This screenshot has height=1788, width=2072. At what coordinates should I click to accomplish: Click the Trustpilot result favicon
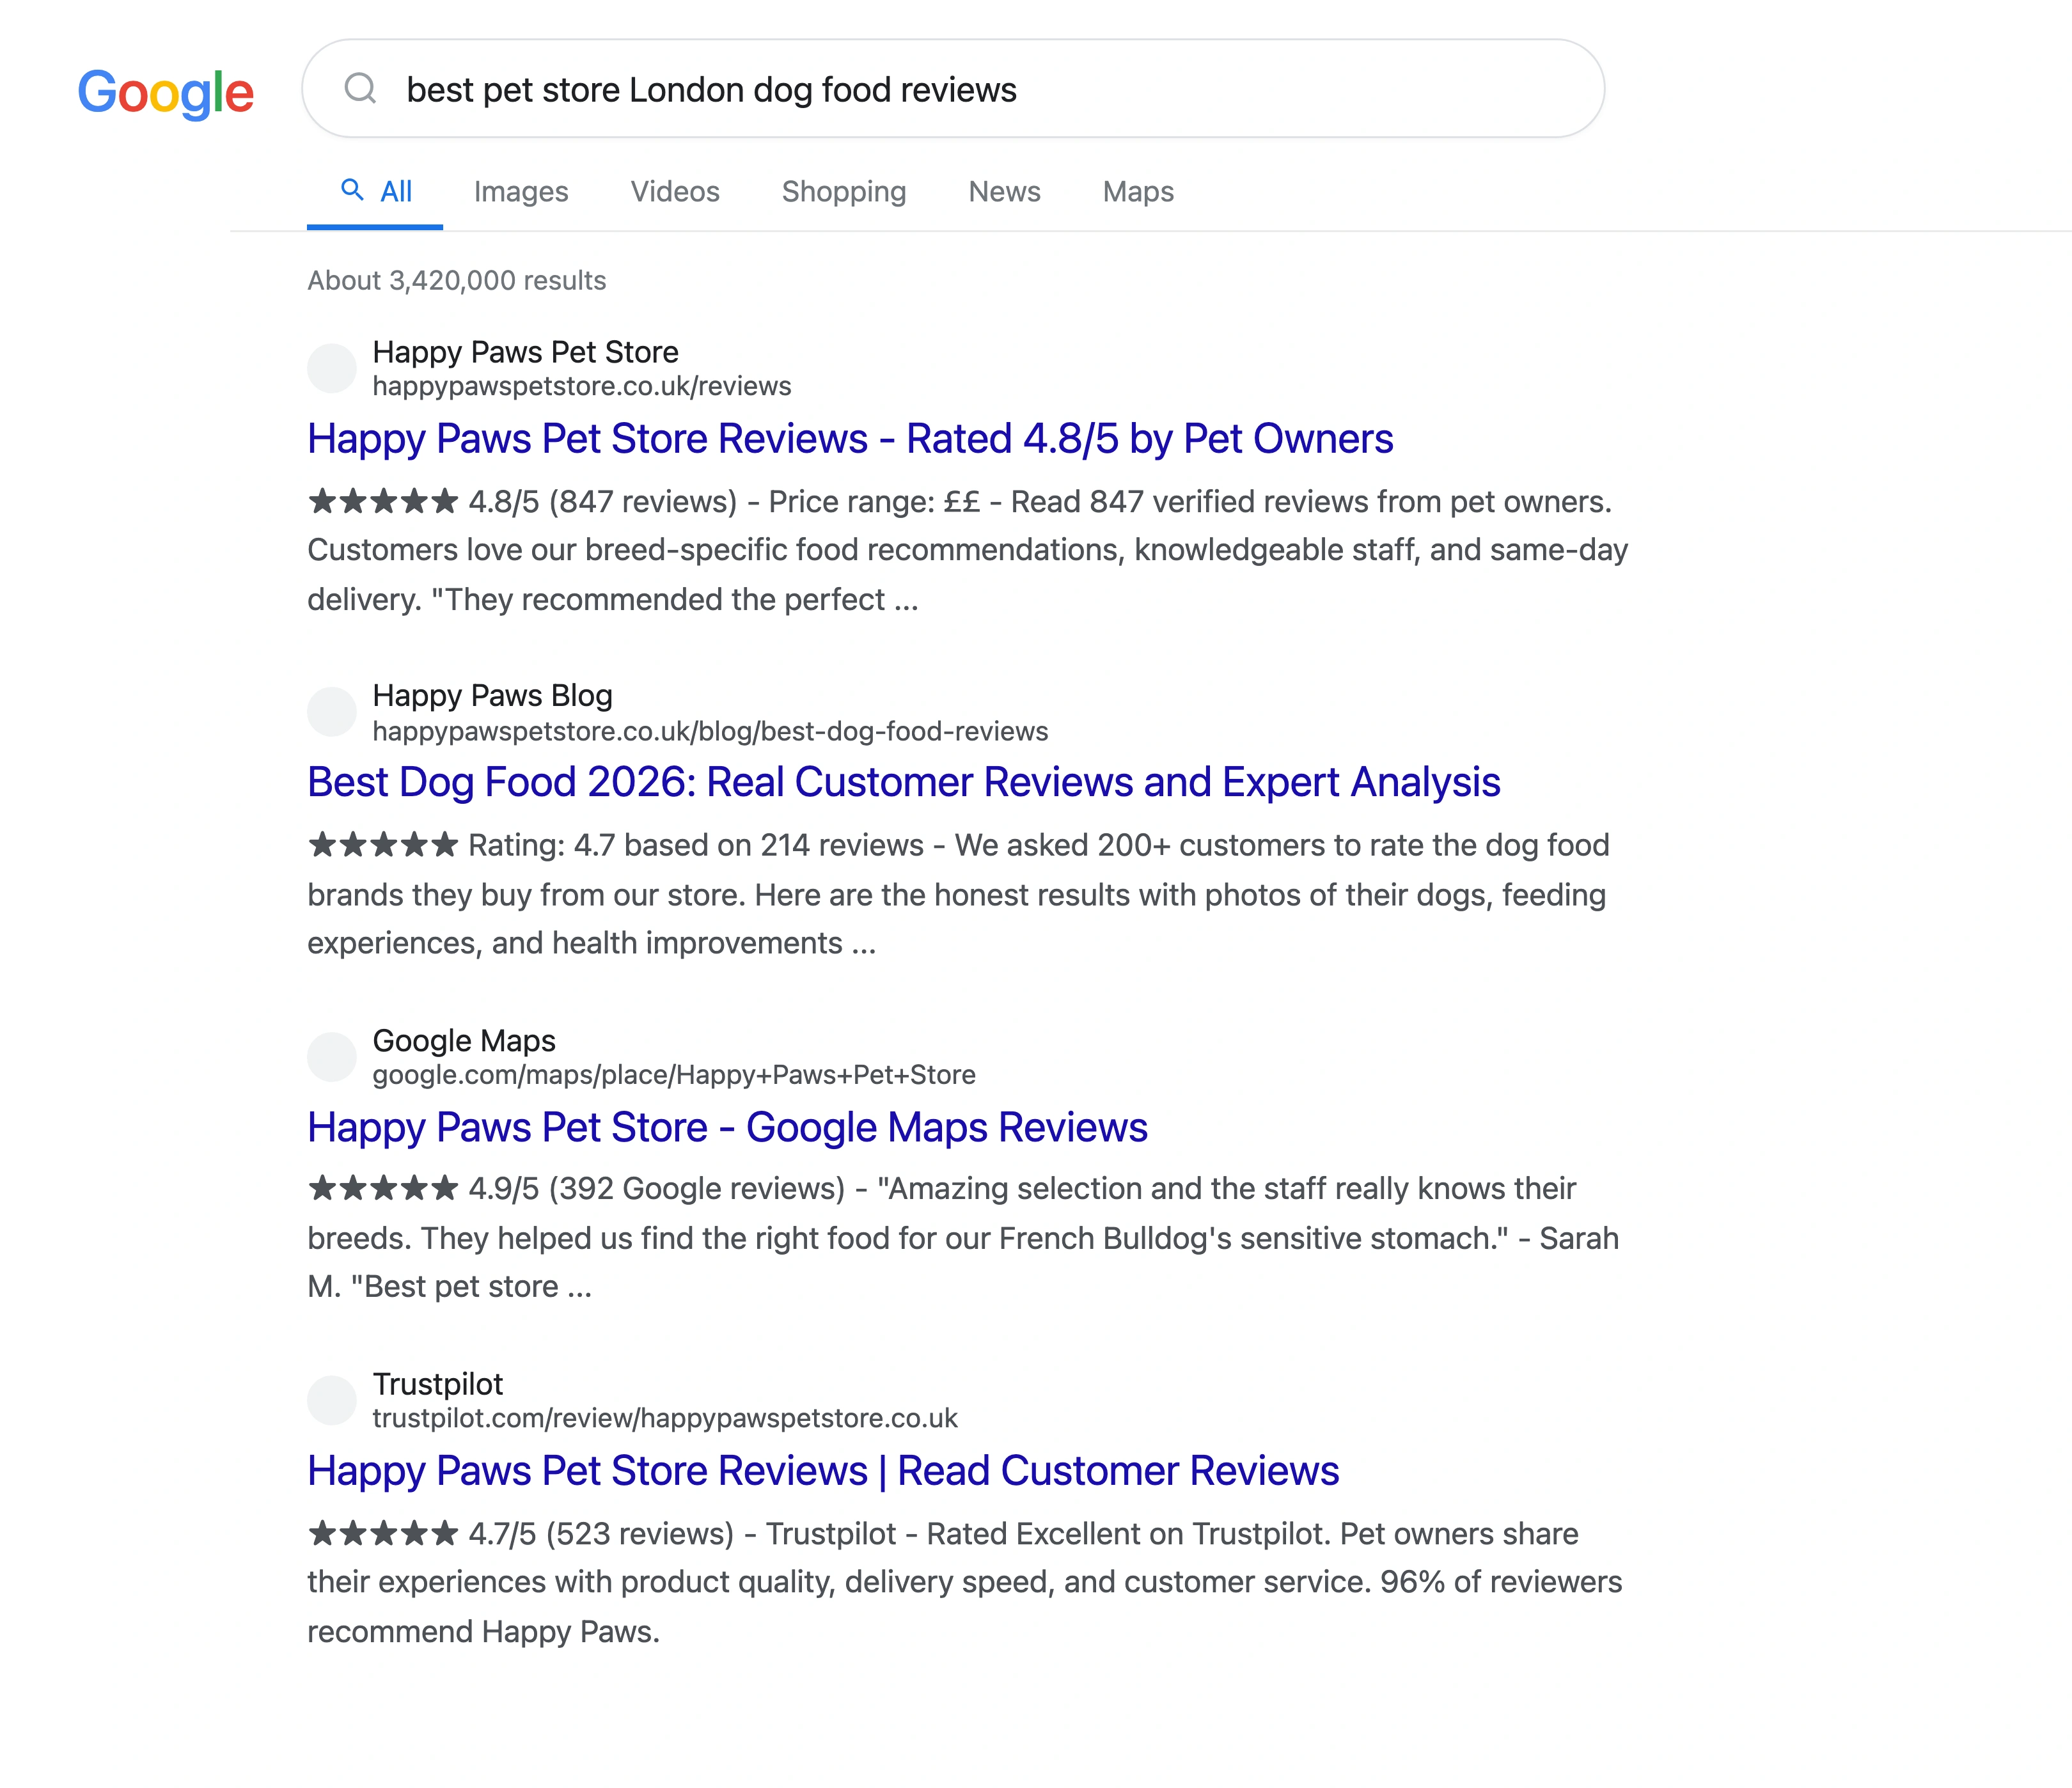[331, 1400]
